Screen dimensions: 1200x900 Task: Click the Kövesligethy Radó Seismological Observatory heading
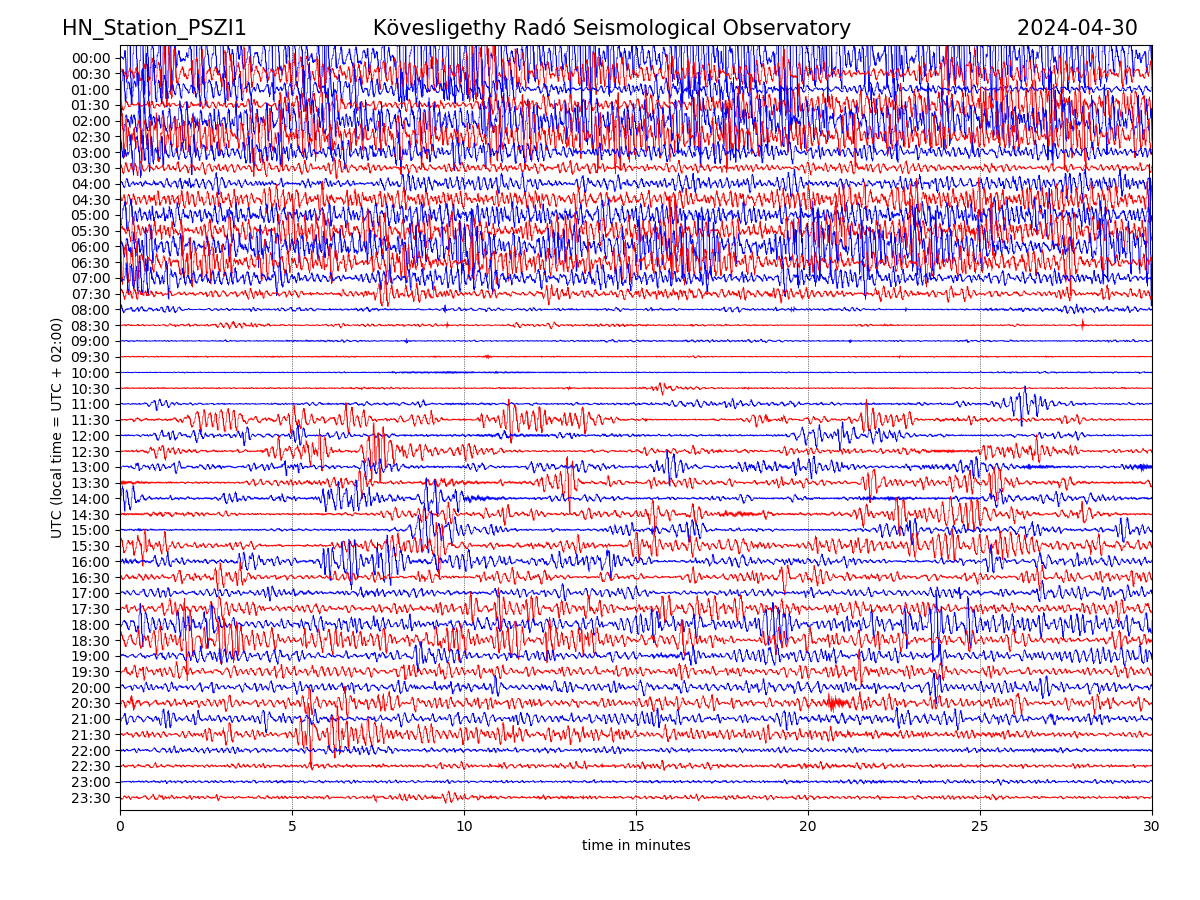click(611, 29)
